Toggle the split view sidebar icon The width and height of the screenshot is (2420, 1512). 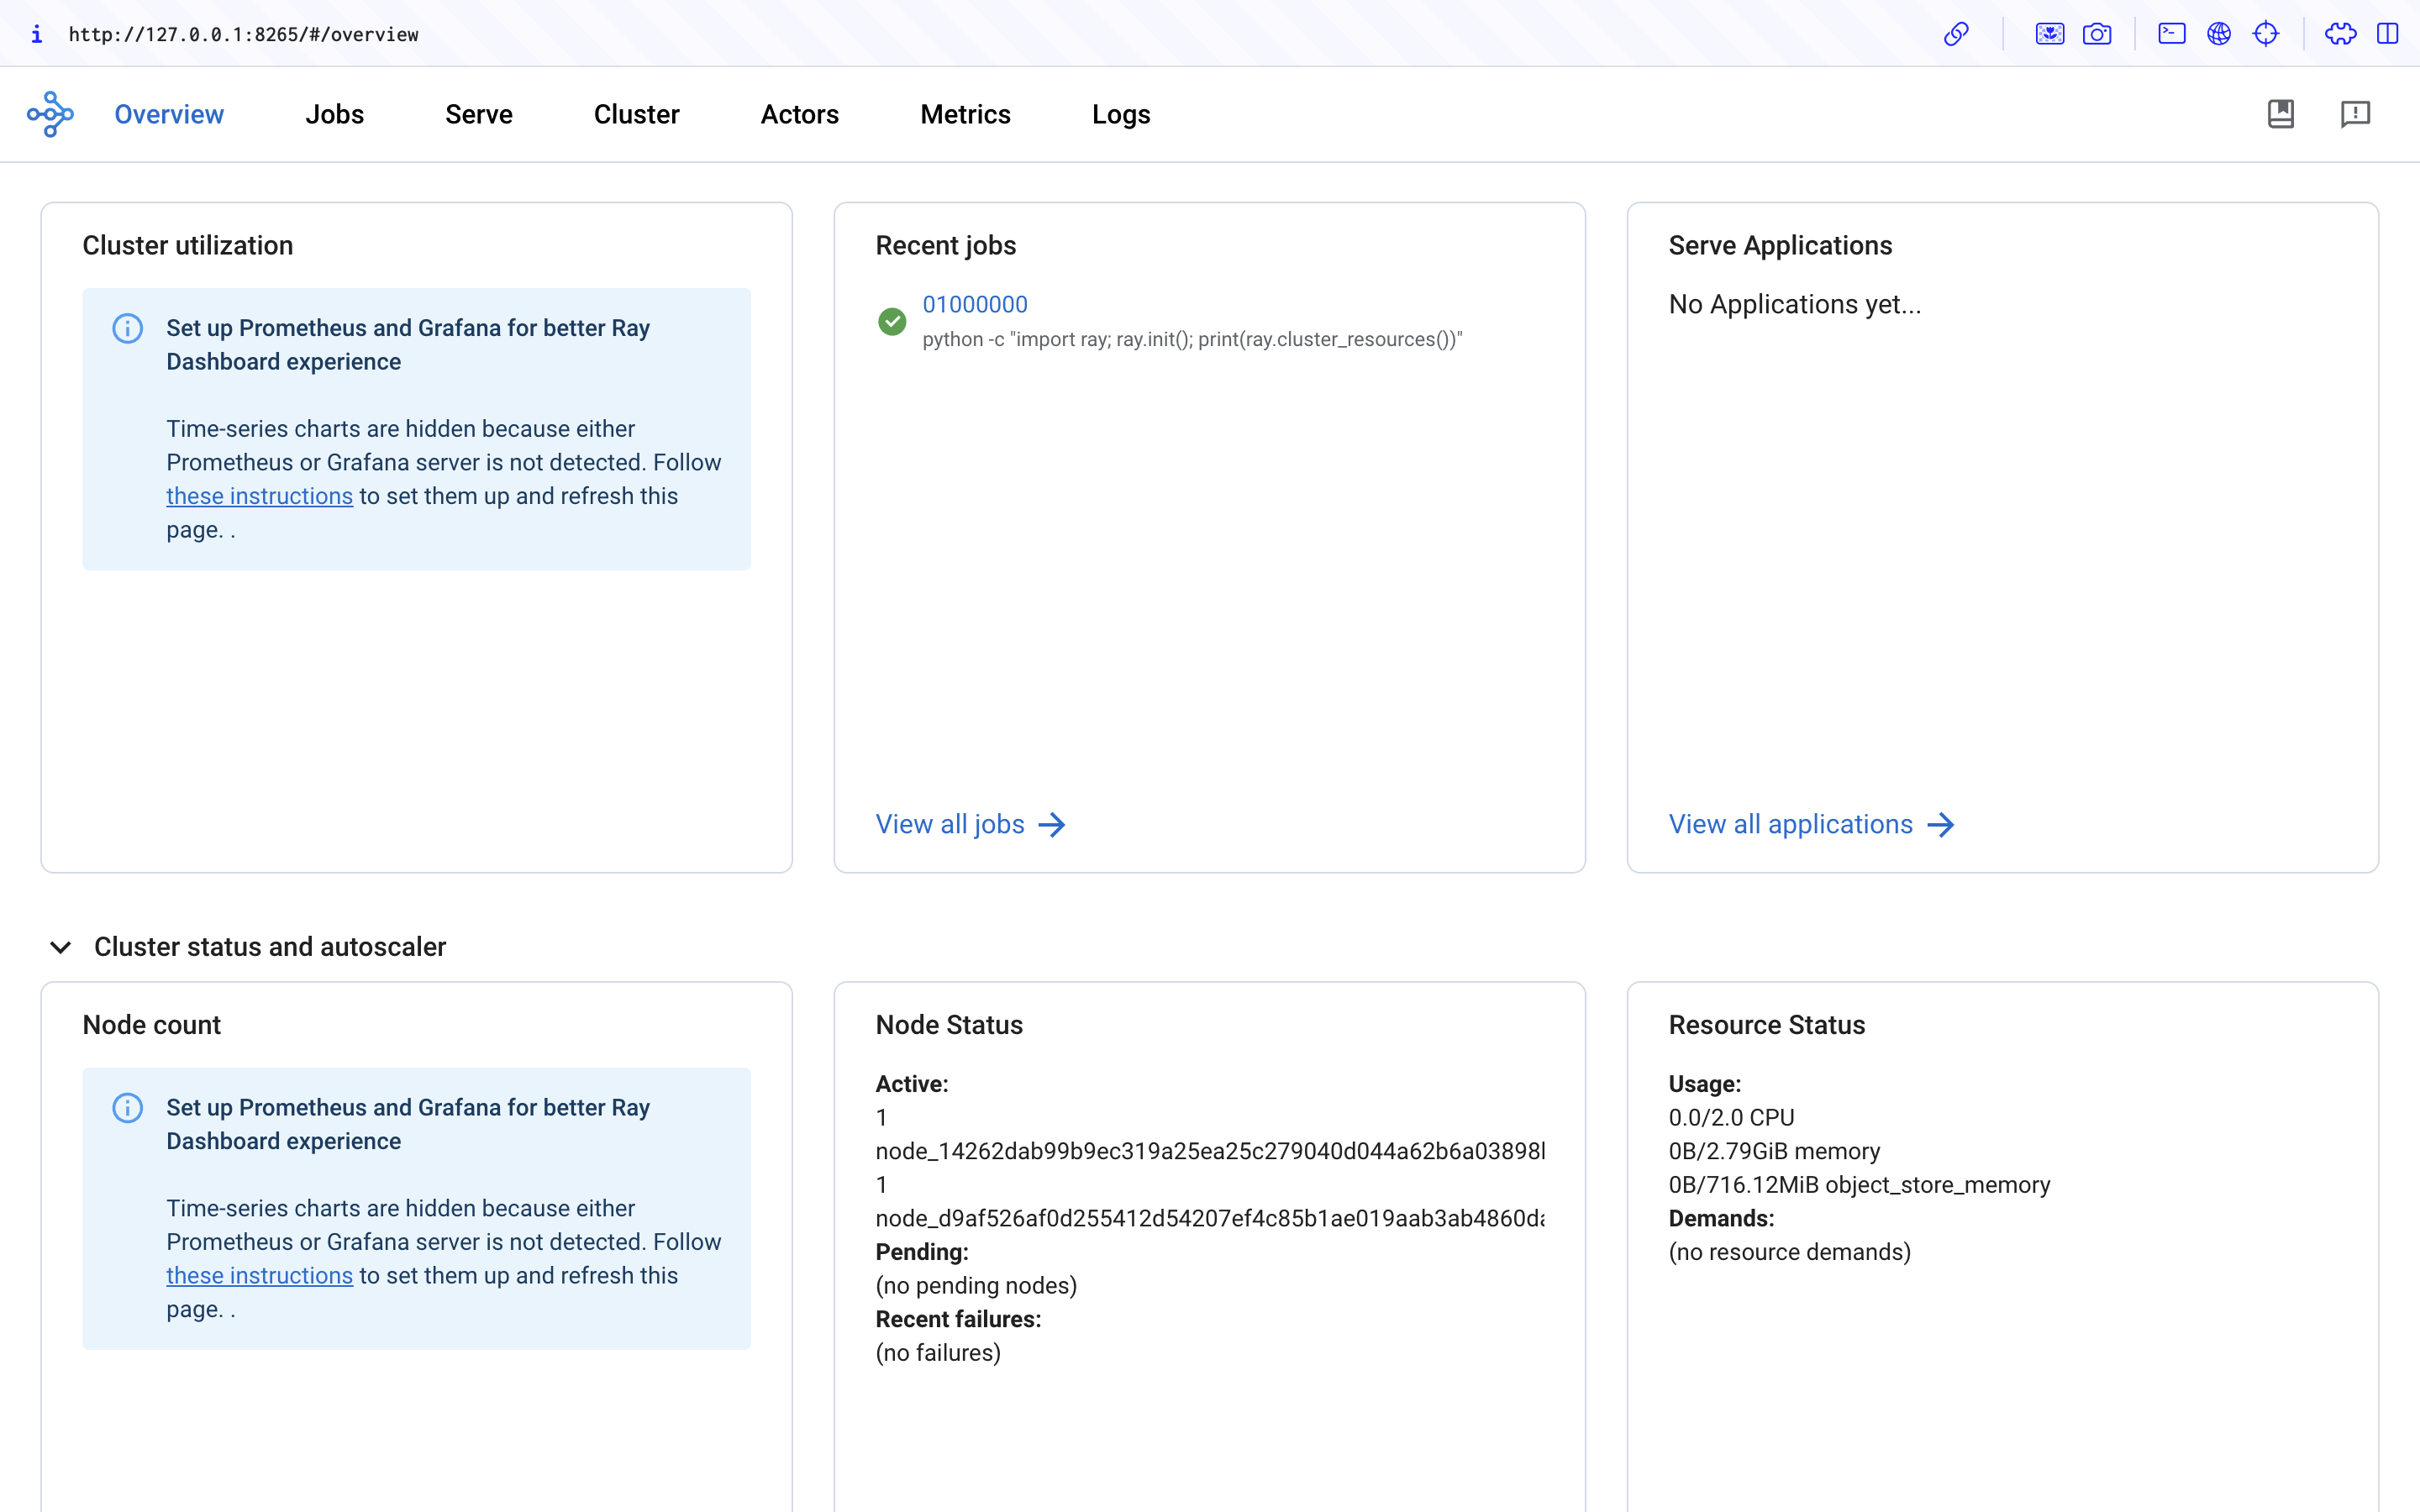[2387, 34]
